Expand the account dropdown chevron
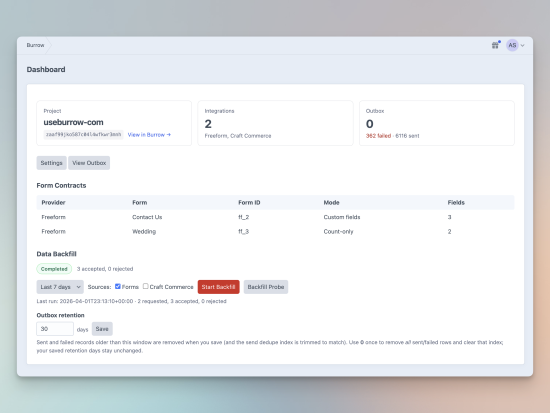The height and width of the screenshot is (413, 550). pyautogui.click(x=522, y=46)
